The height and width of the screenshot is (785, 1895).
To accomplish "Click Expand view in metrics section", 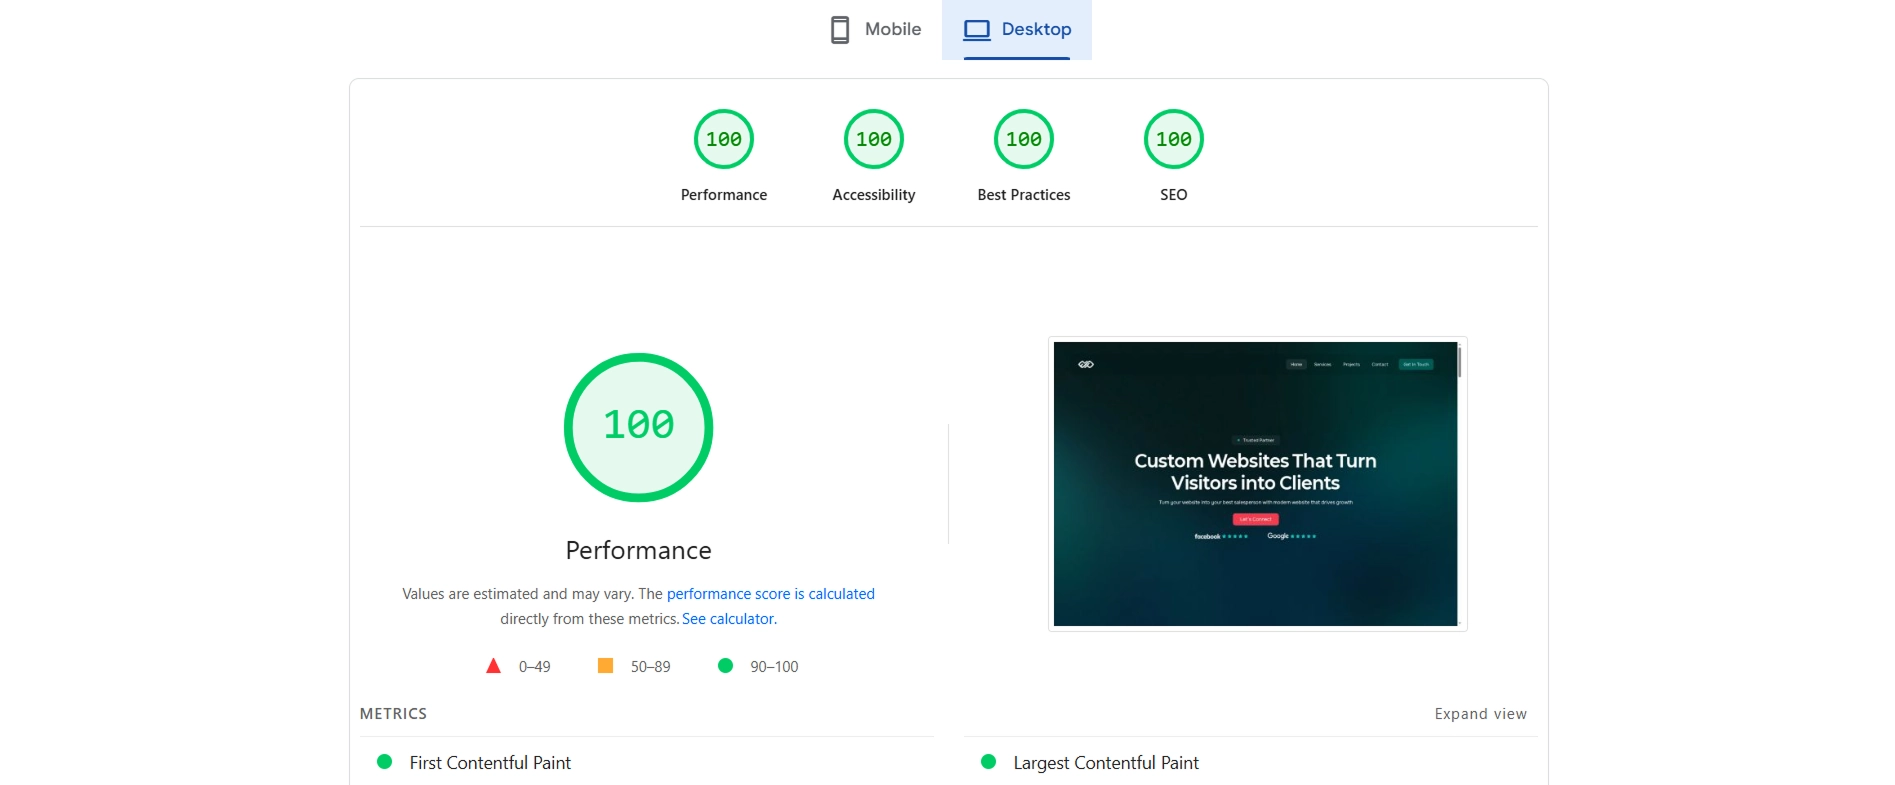I will (x=1481, y=714).
